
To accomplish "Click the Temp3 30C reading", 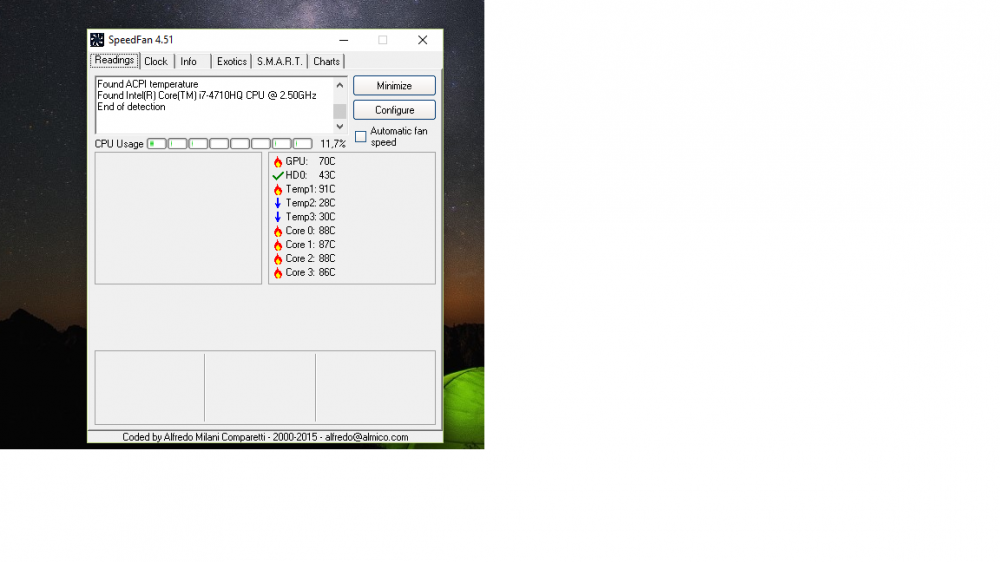I will (310, 218).
